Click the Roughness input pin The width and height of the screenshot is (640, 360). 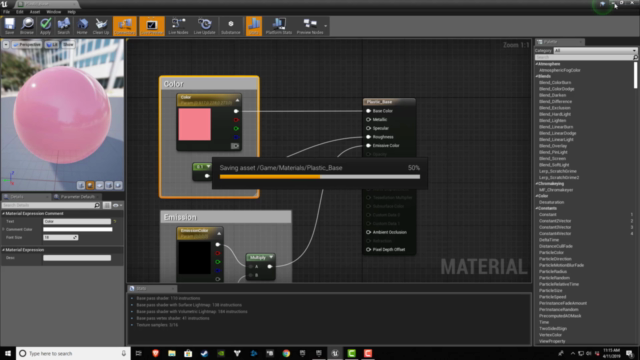(x=368, y=137)
